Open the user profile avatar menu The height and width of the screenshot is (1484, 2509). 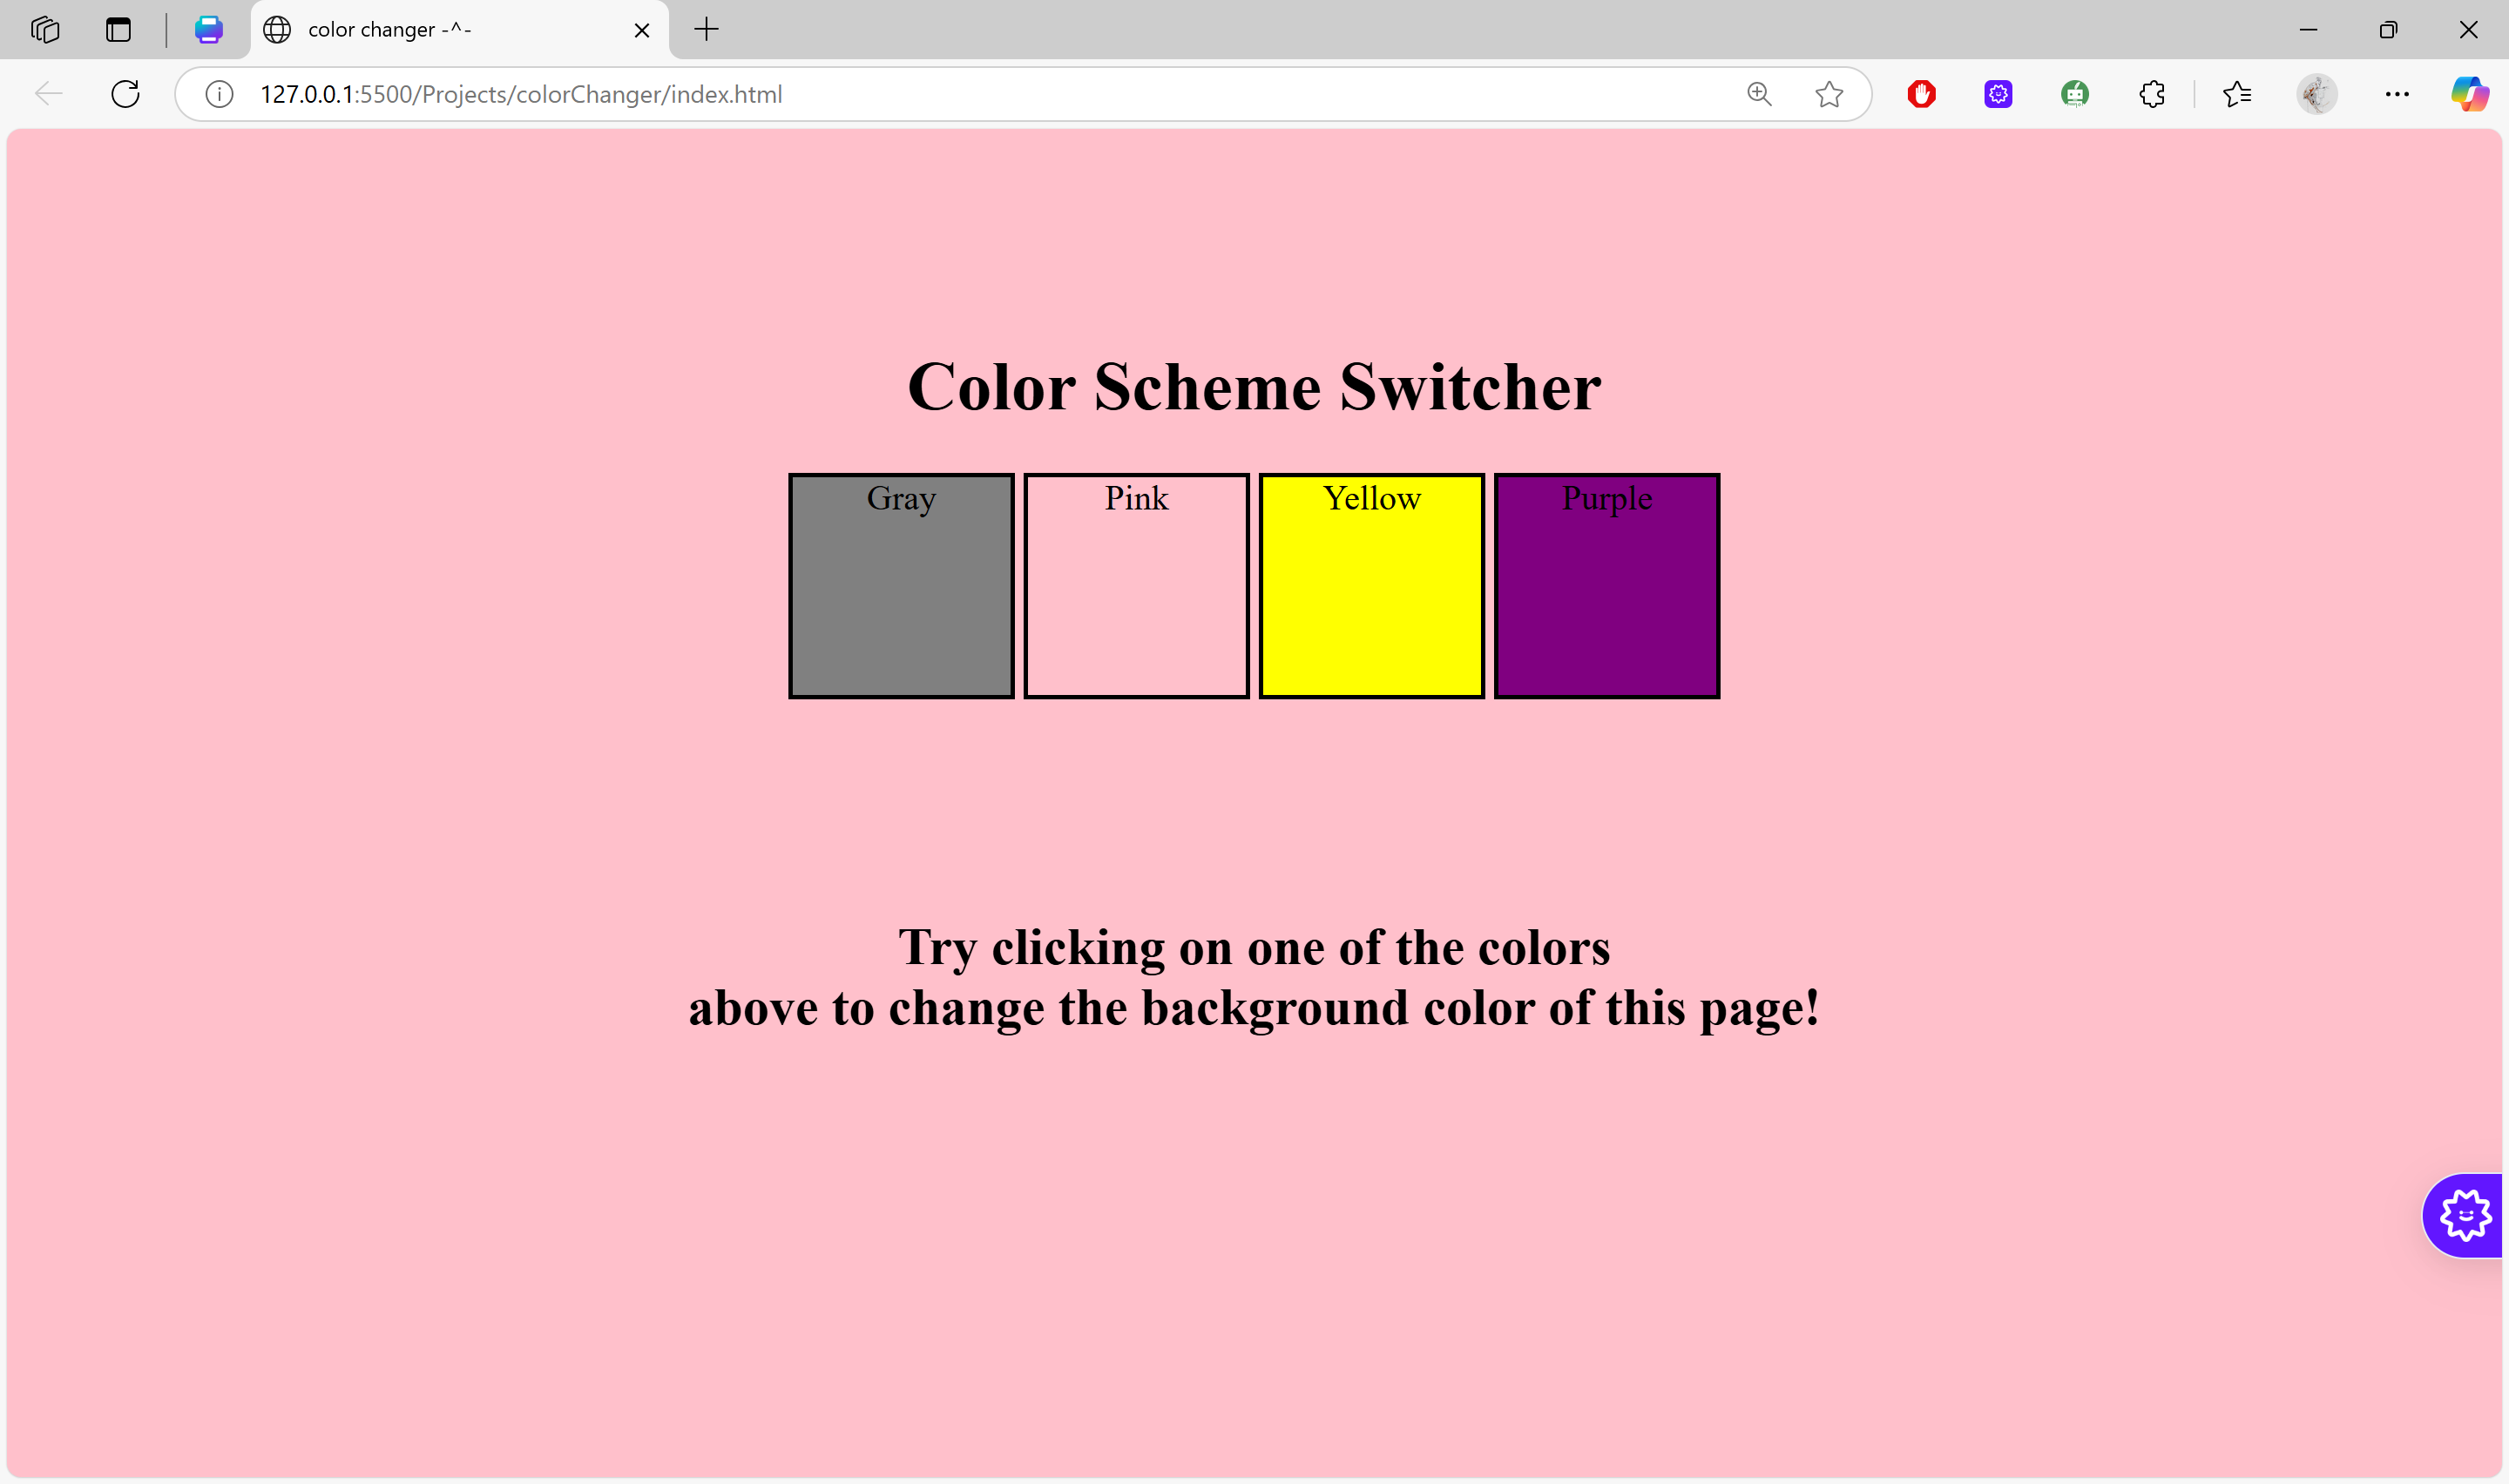pyautogui.click(x=2316, y=94)
